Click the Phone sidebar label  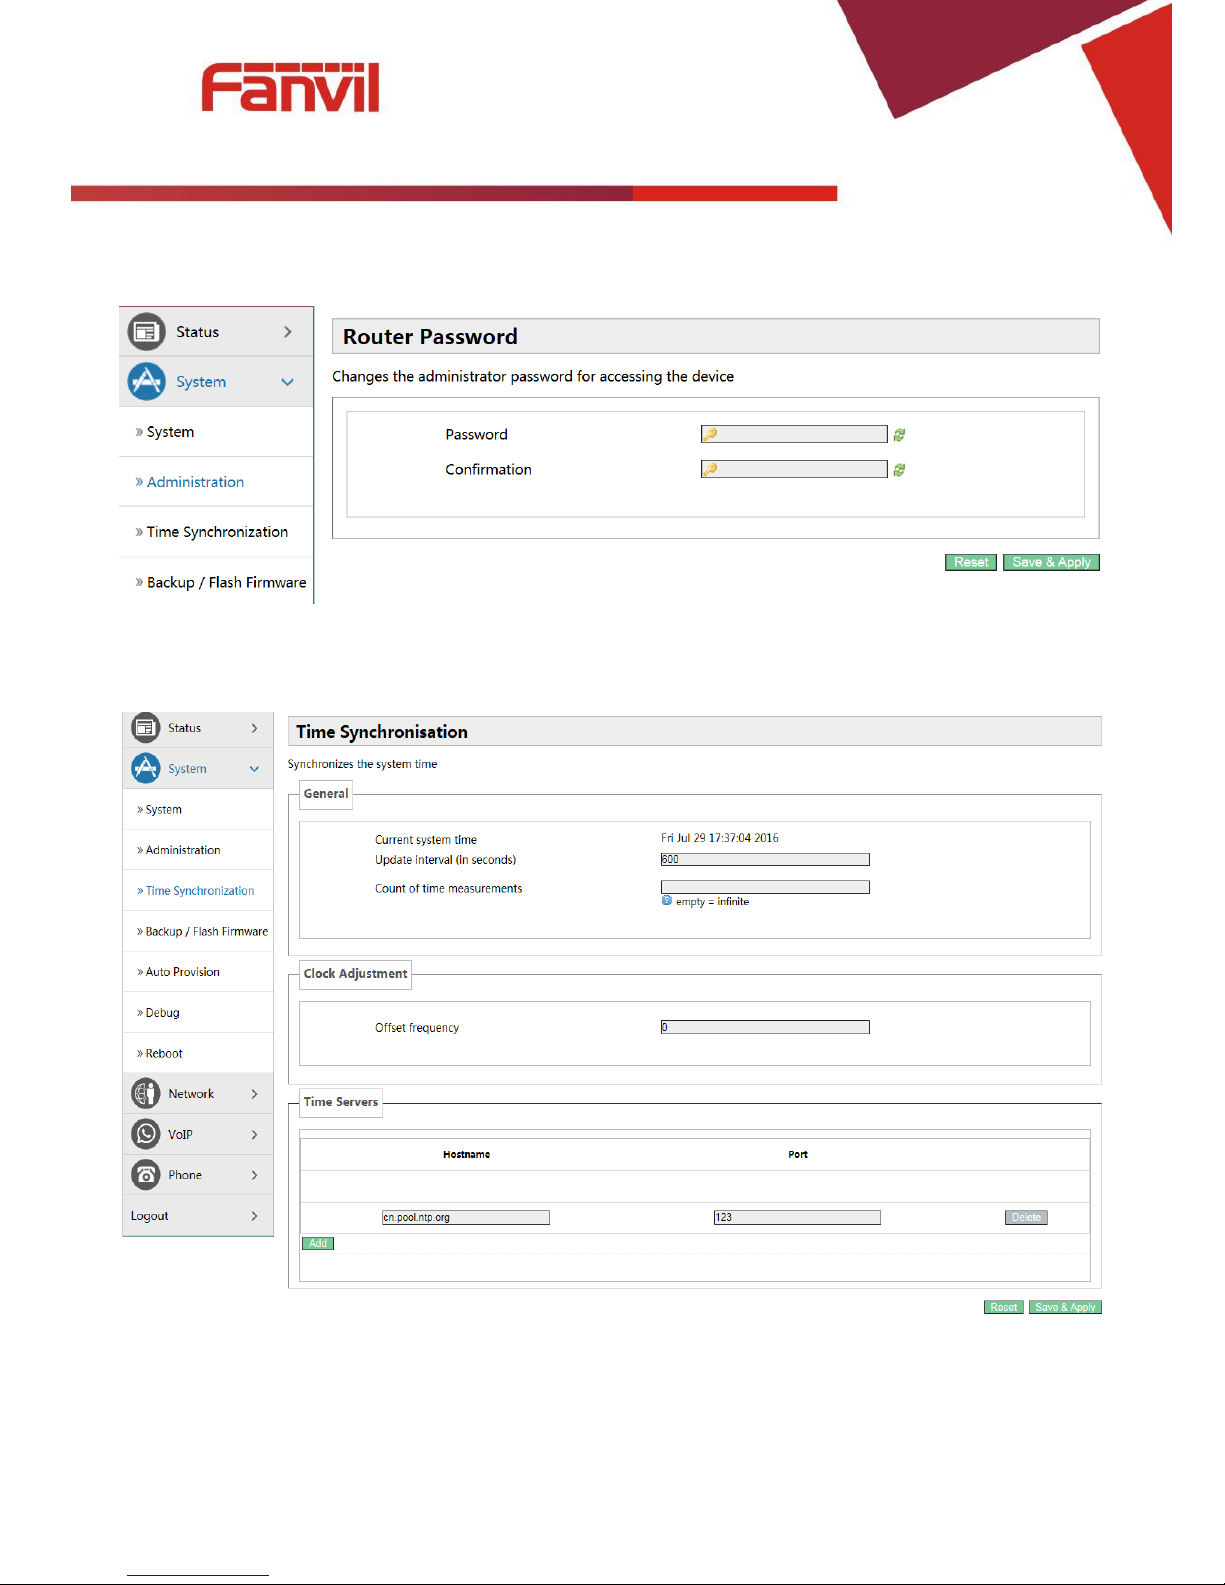tap(185, 1175)
